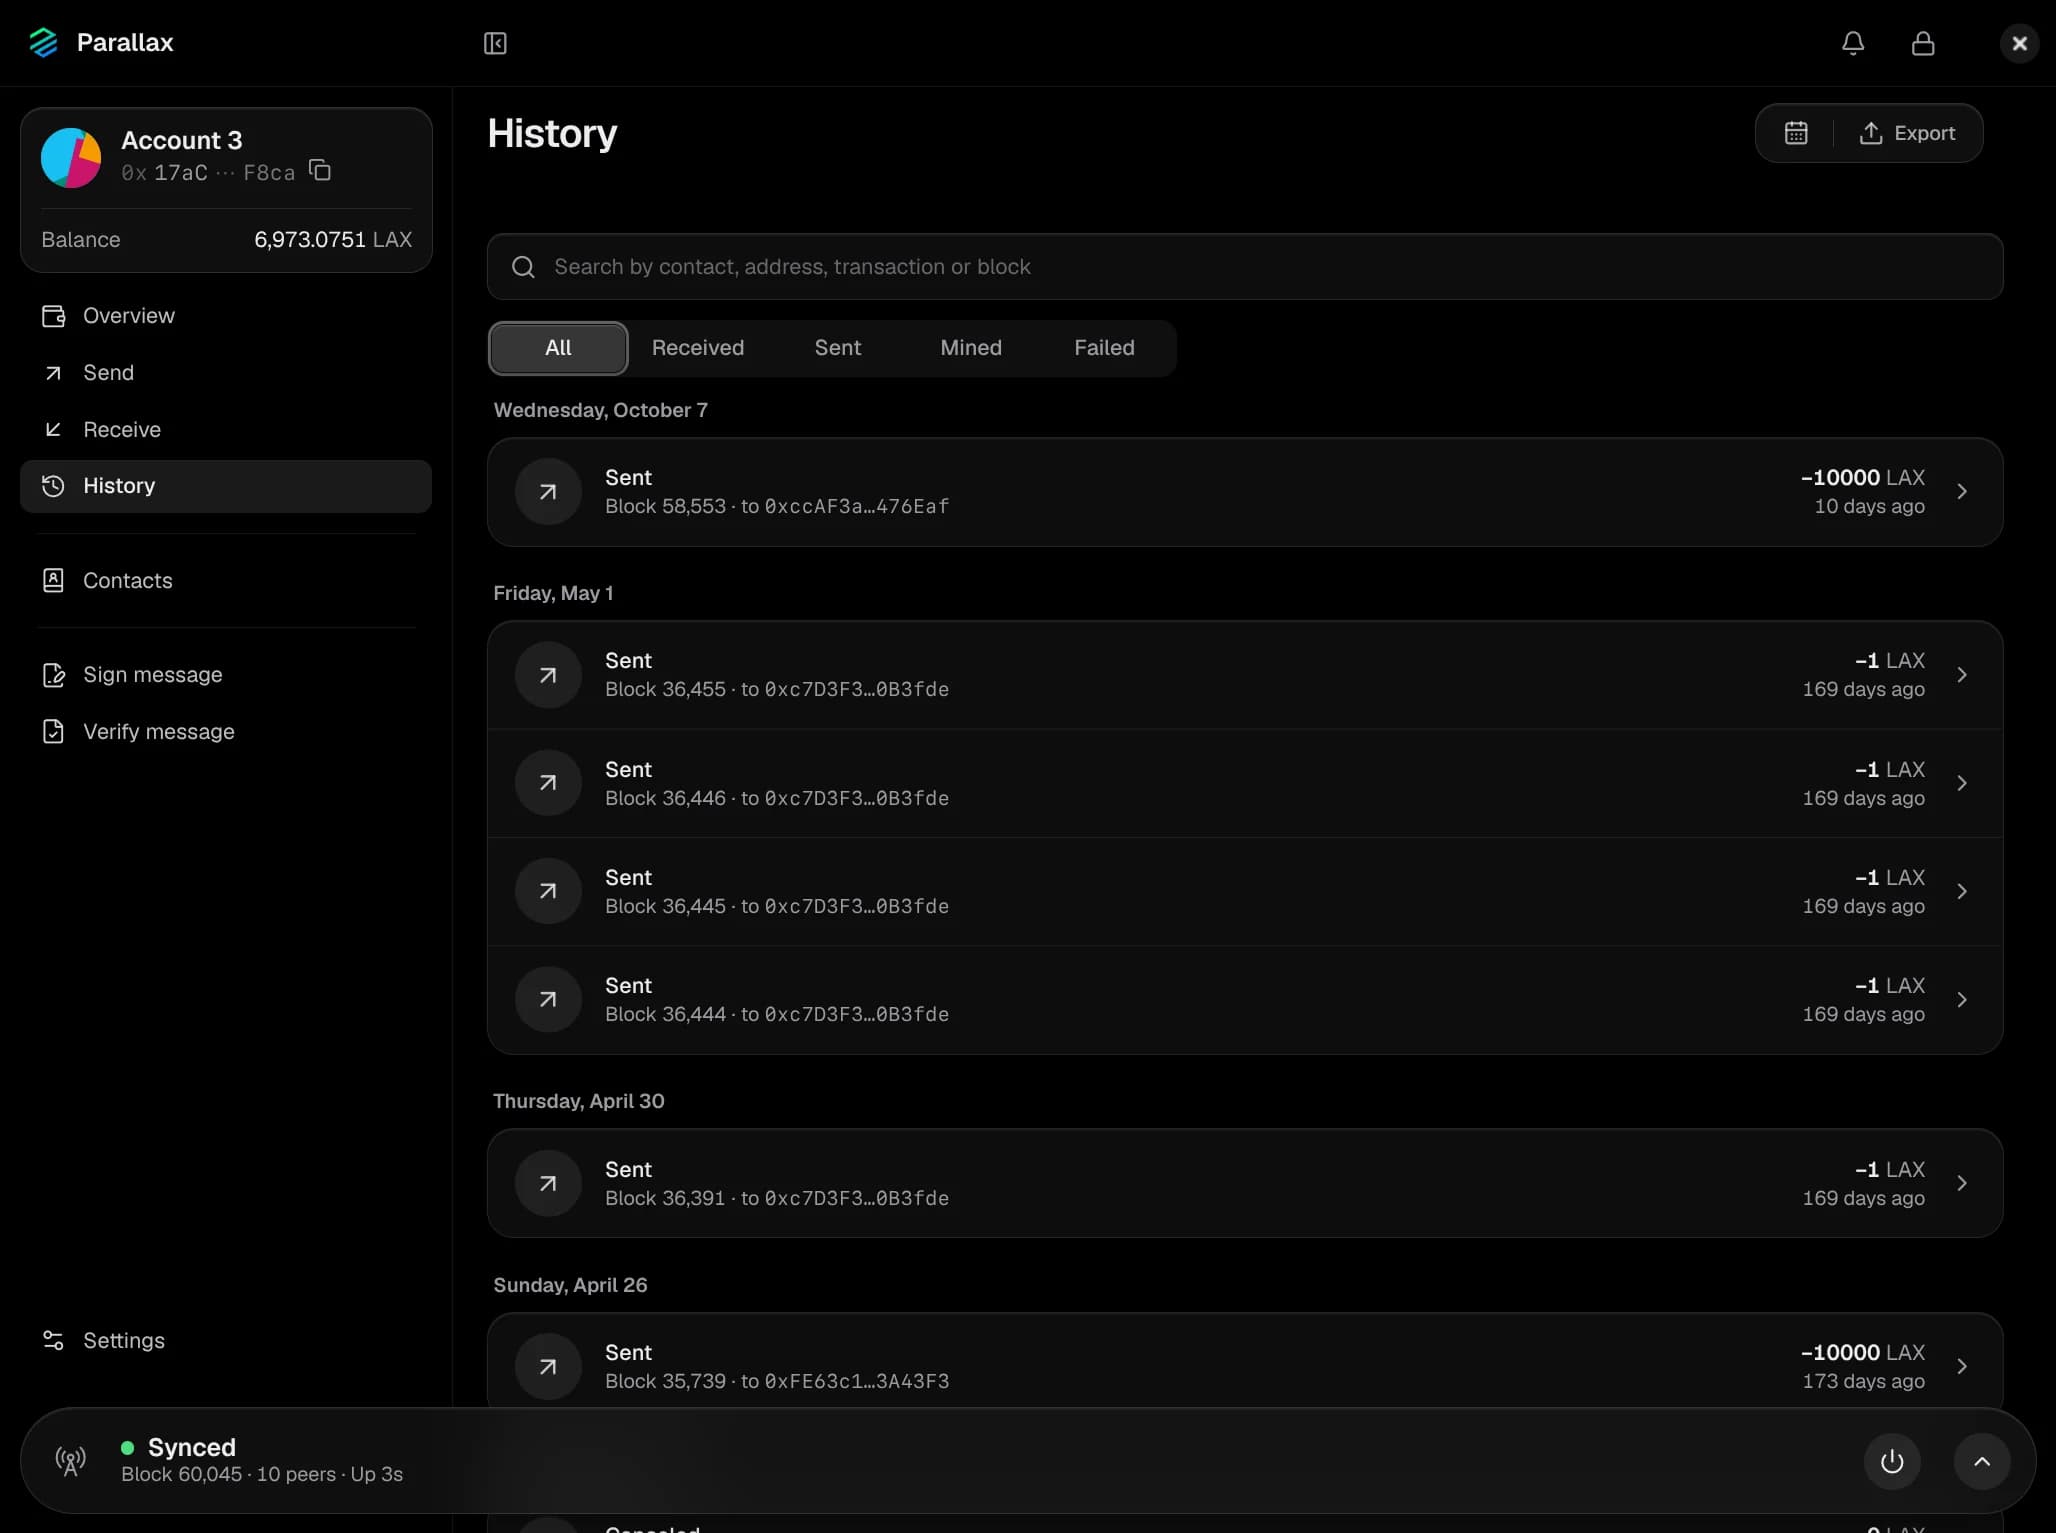2056x1533 pixels.
Task: Click the 6,973.0751 LAX balance
Action: point(333,240)
